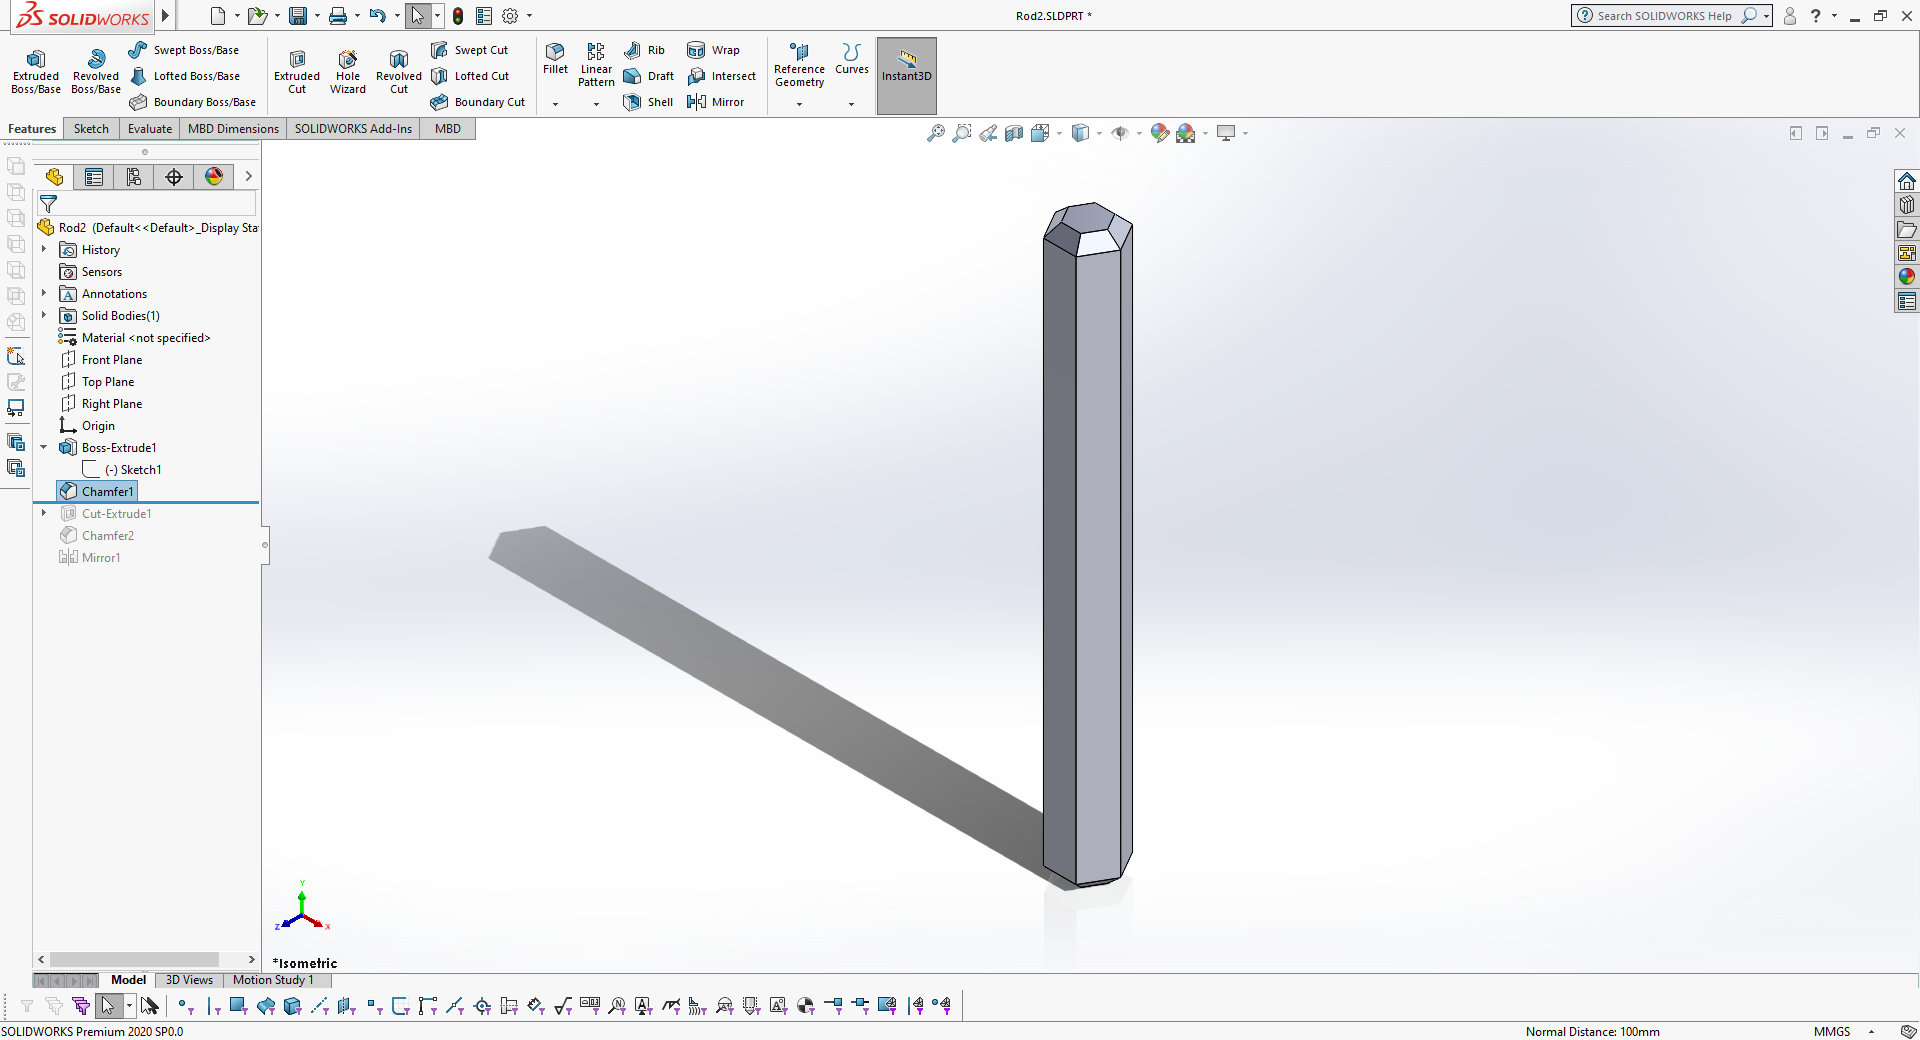Screen dimensions: 1920x1040
Task: Toggle the filter faces selection icon
Action: click(238, 1006)
